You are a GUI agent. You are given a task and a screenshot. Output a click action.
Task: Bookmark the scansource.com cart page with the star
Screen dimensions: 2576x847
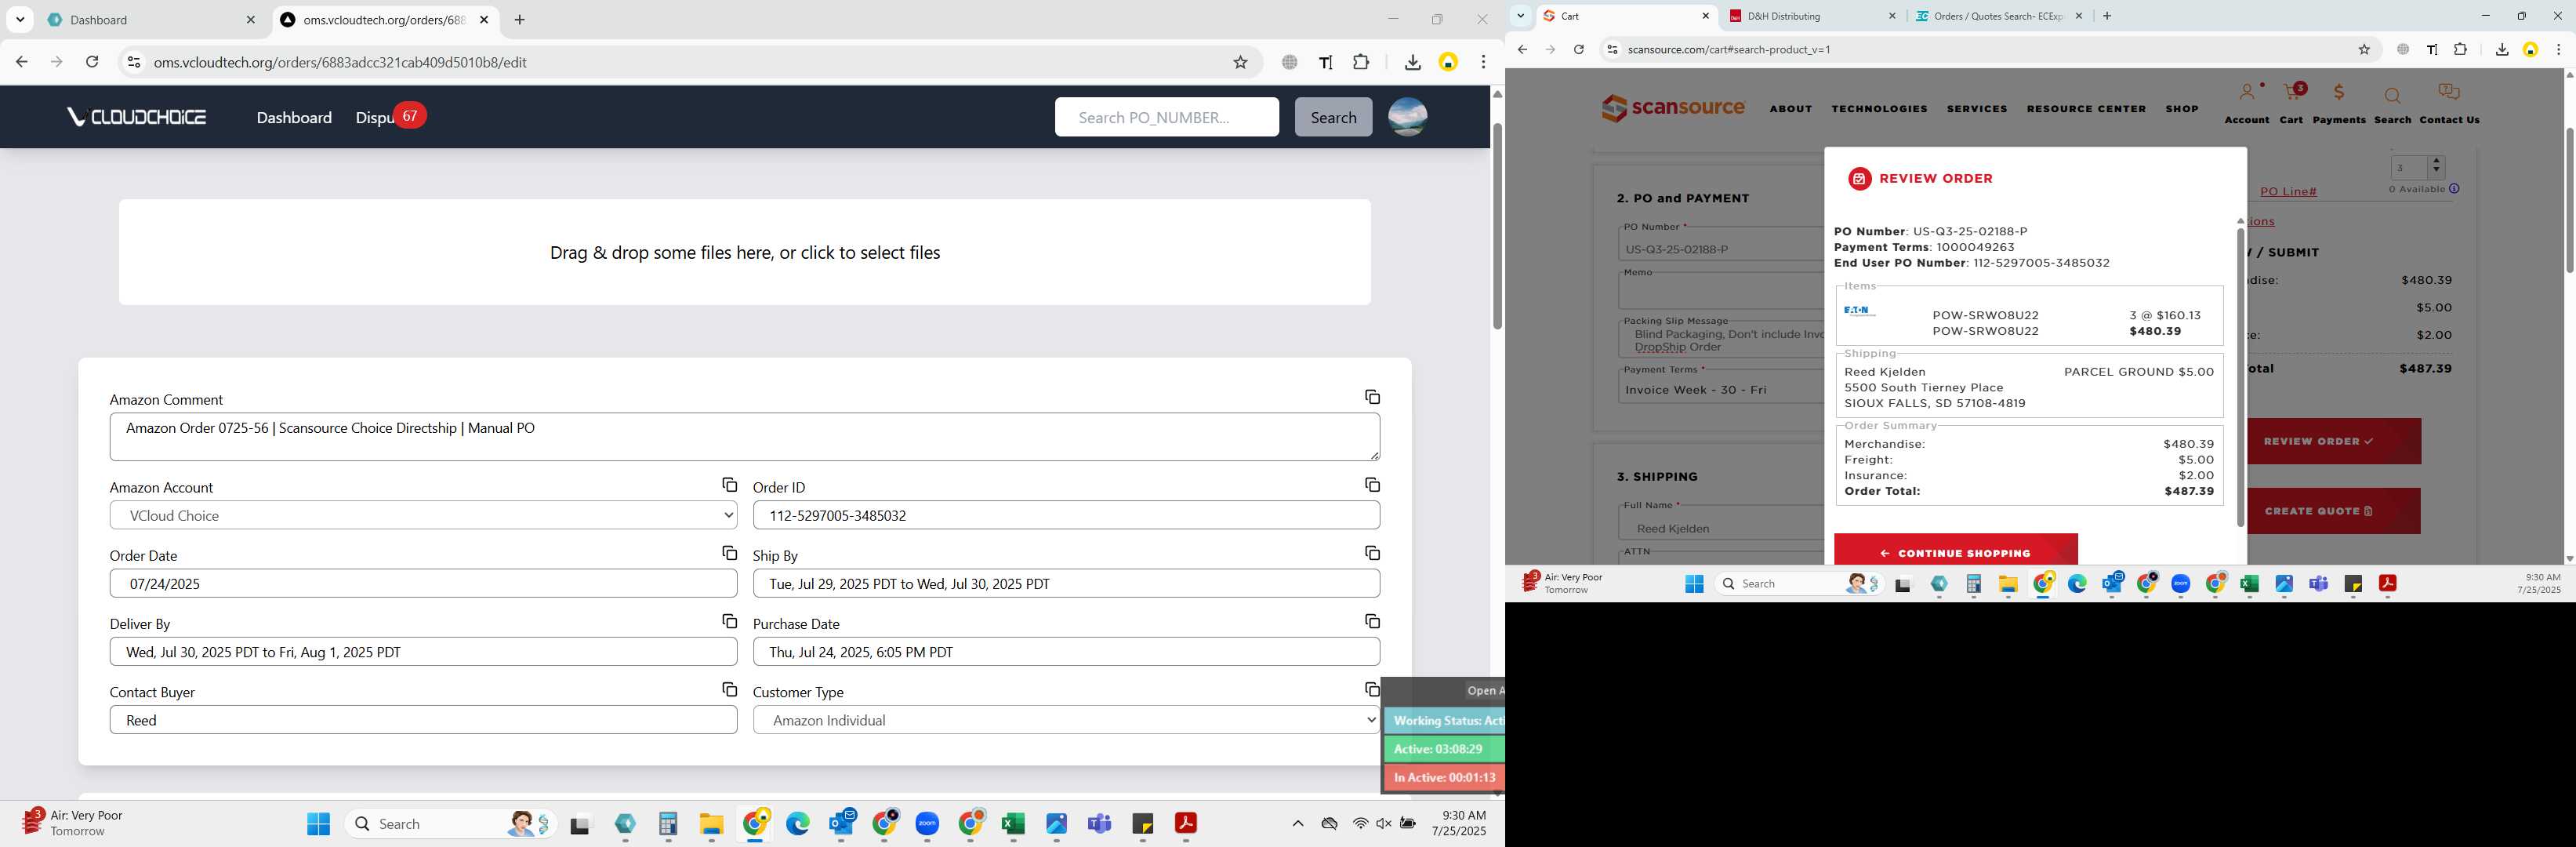tap(2364, 49)
